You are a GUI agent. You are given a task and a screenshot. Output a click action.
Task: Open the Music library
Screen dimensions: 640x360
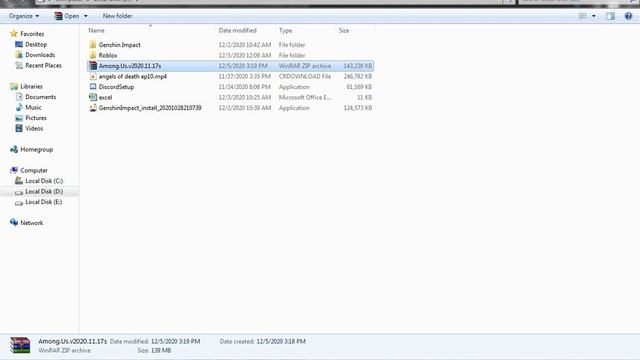coord(33,107)
